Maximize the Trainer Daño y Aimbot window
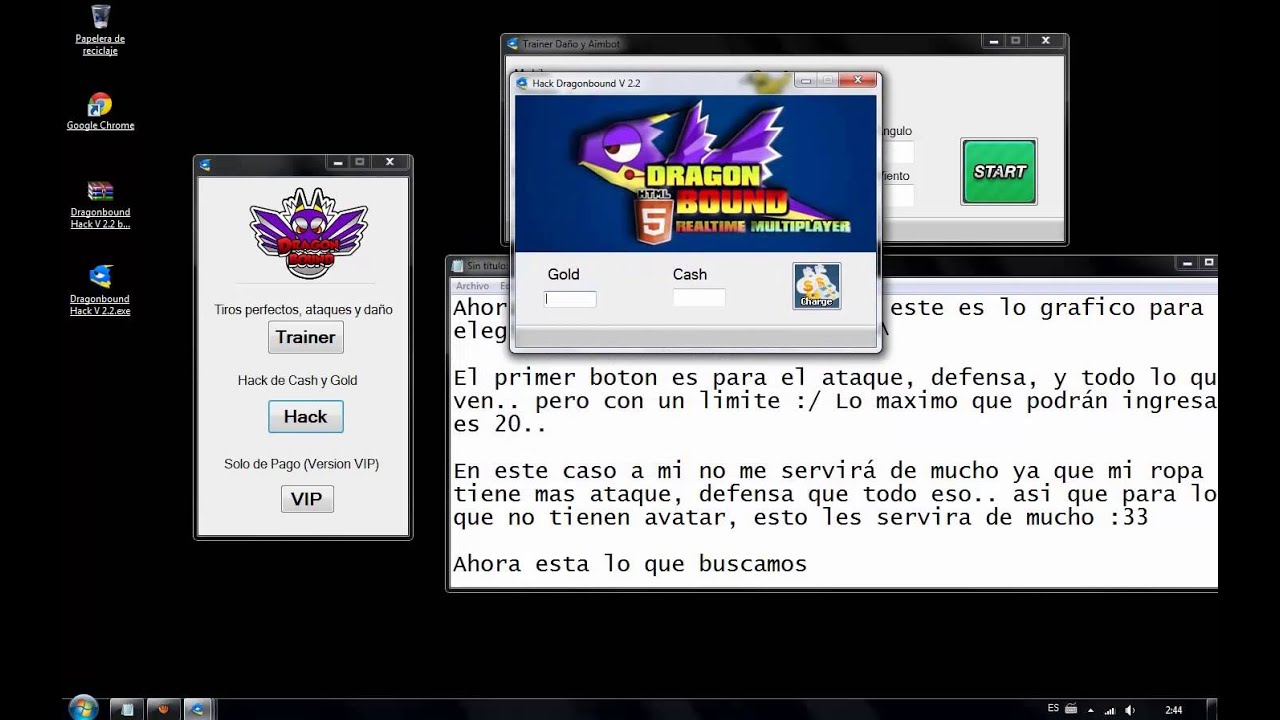 point(1015,41)
